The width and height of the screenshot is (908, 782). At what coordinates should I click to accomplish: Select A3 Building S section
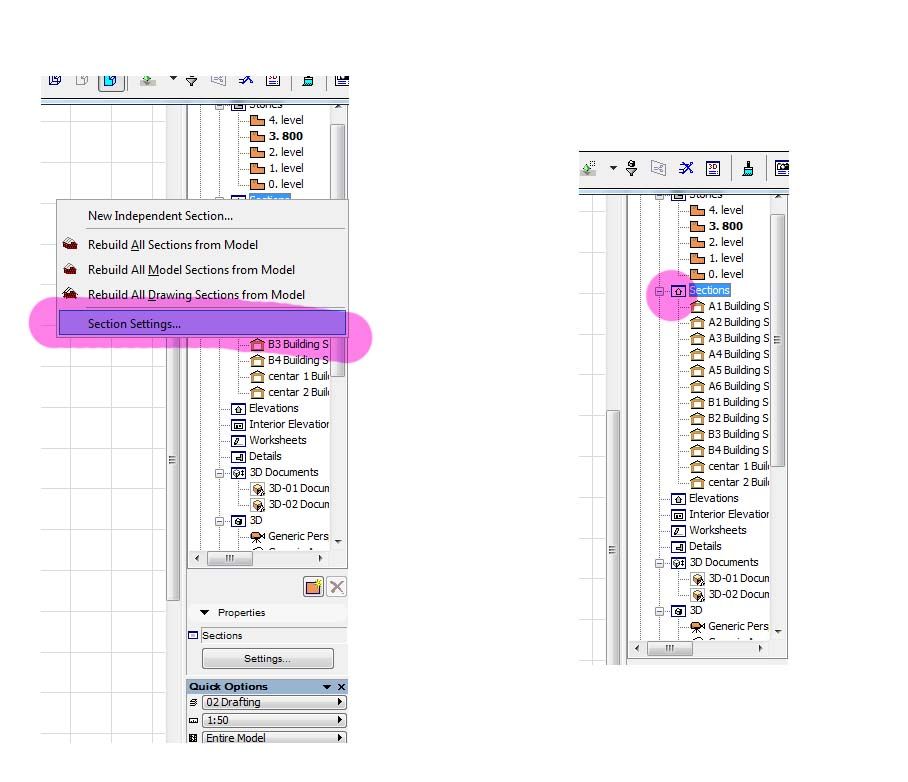click(738, 338)
